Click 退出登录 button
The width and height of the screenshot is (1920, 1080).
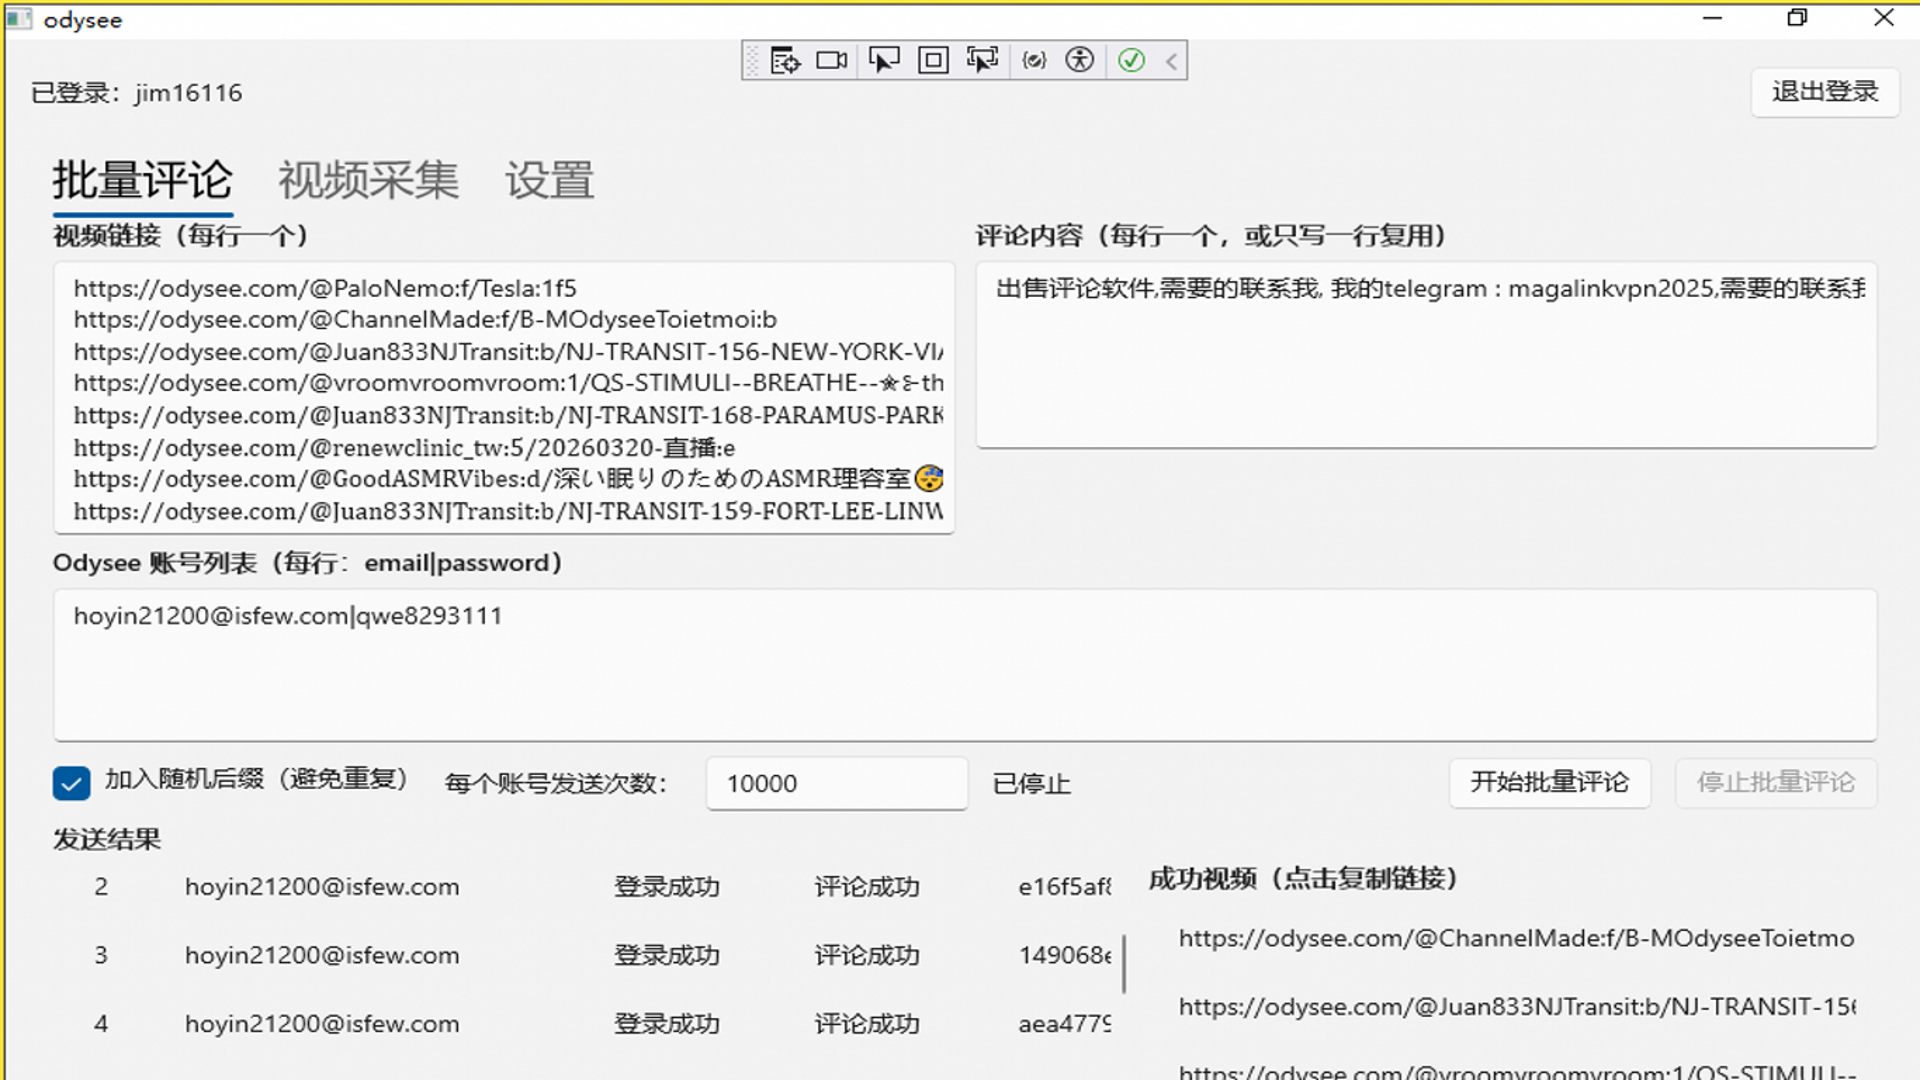[1824, 92]
